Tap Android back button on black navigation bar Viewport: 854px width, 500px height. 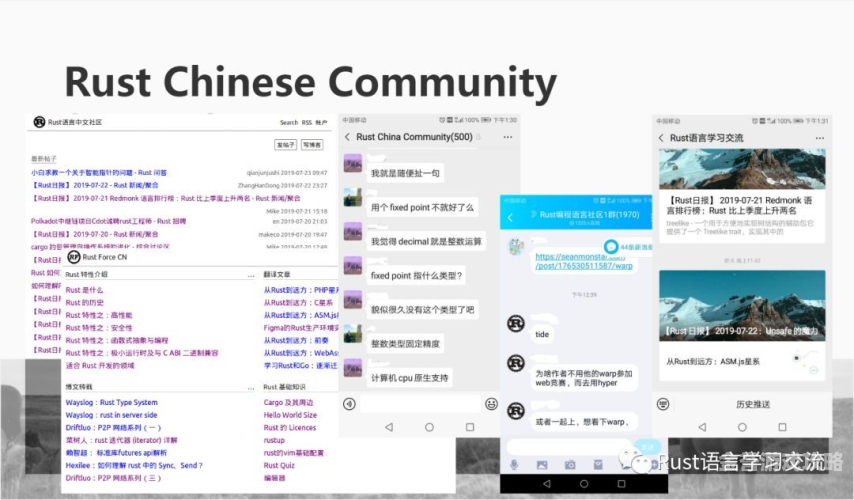pyautogui.click(x=547, y=484)
